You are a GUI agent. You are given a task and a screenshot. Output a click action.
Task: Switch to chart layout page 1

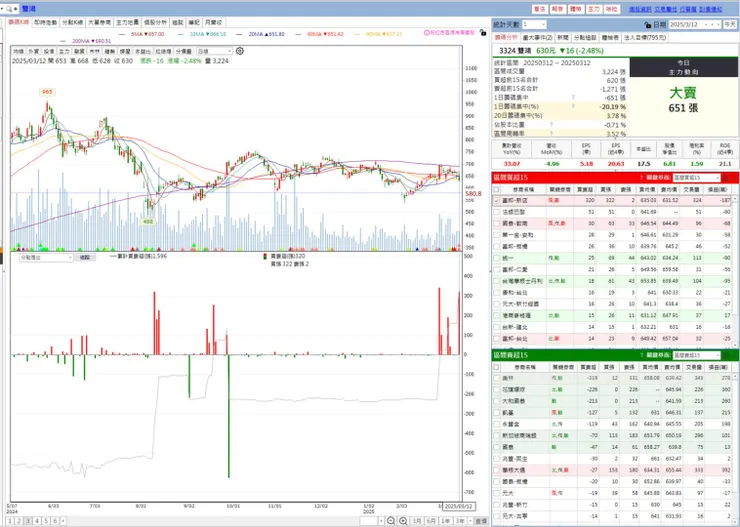[10, 521]
